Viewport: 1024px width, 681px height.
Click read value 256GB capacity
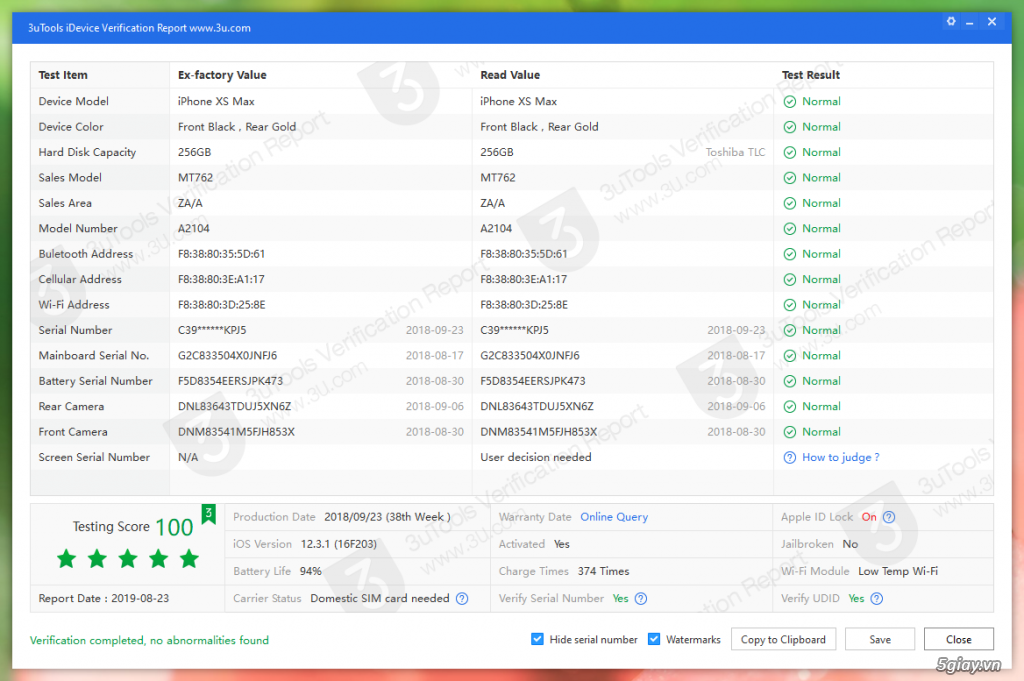click(496, 152)
